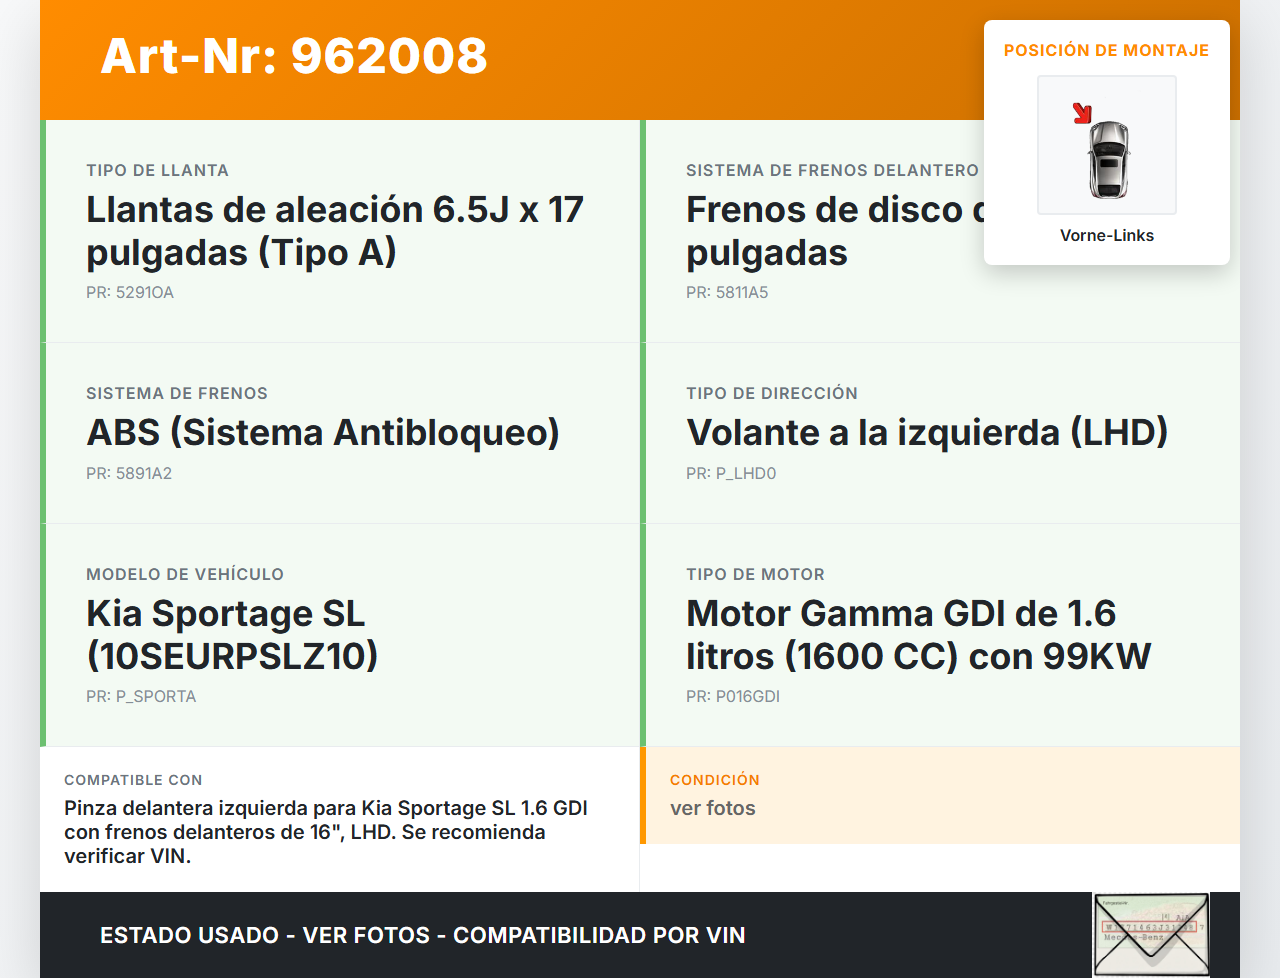The image size is (1280, 978).
Task: Click the "MODELO DE VEHÍCULO" label
Action: pyautogui.click(x=185, y=574)
